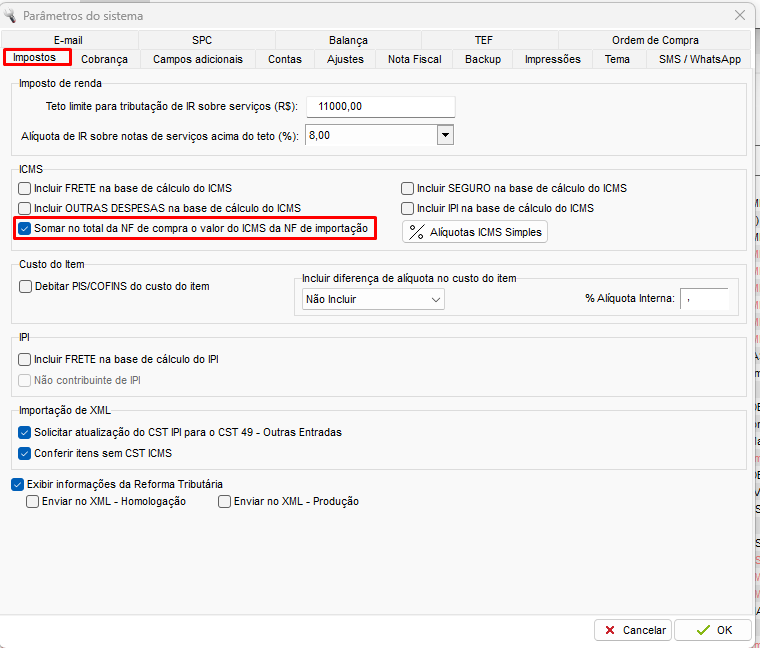Click the red X icon on Cancelar

pyautogui.click(x=609, y=630)
